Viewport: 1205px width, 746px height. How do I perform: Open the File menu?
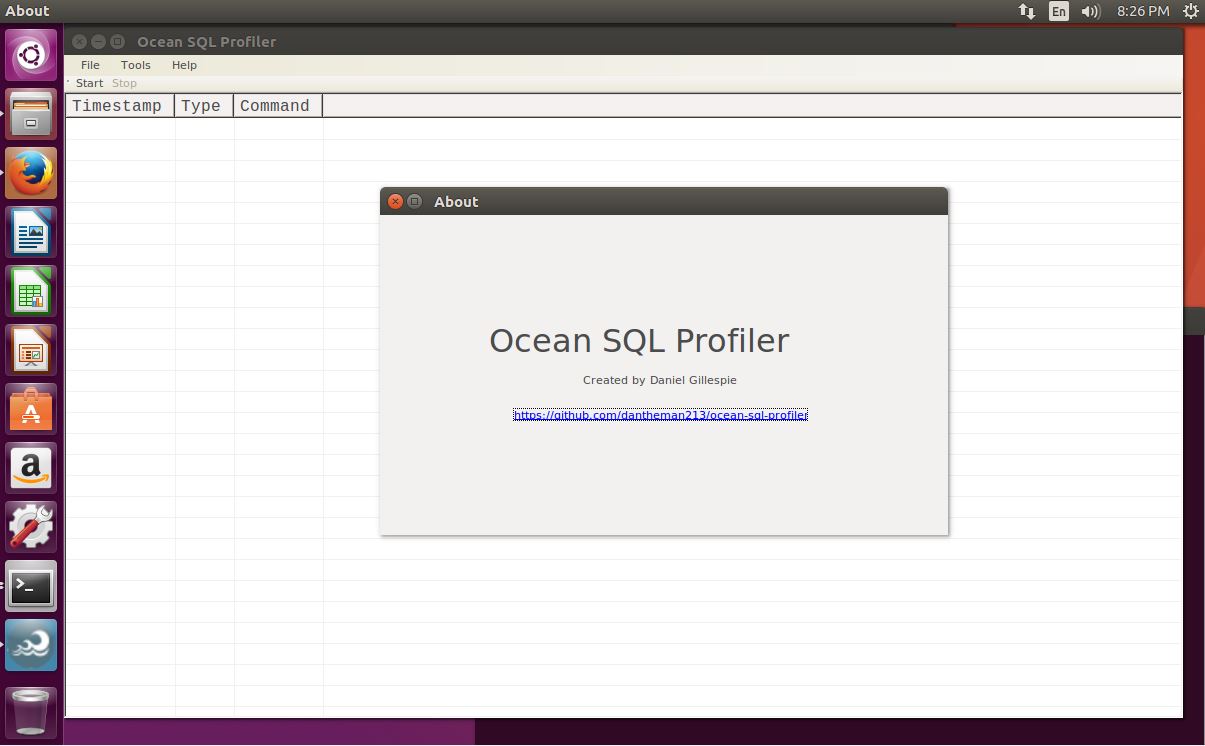point(89,64)
